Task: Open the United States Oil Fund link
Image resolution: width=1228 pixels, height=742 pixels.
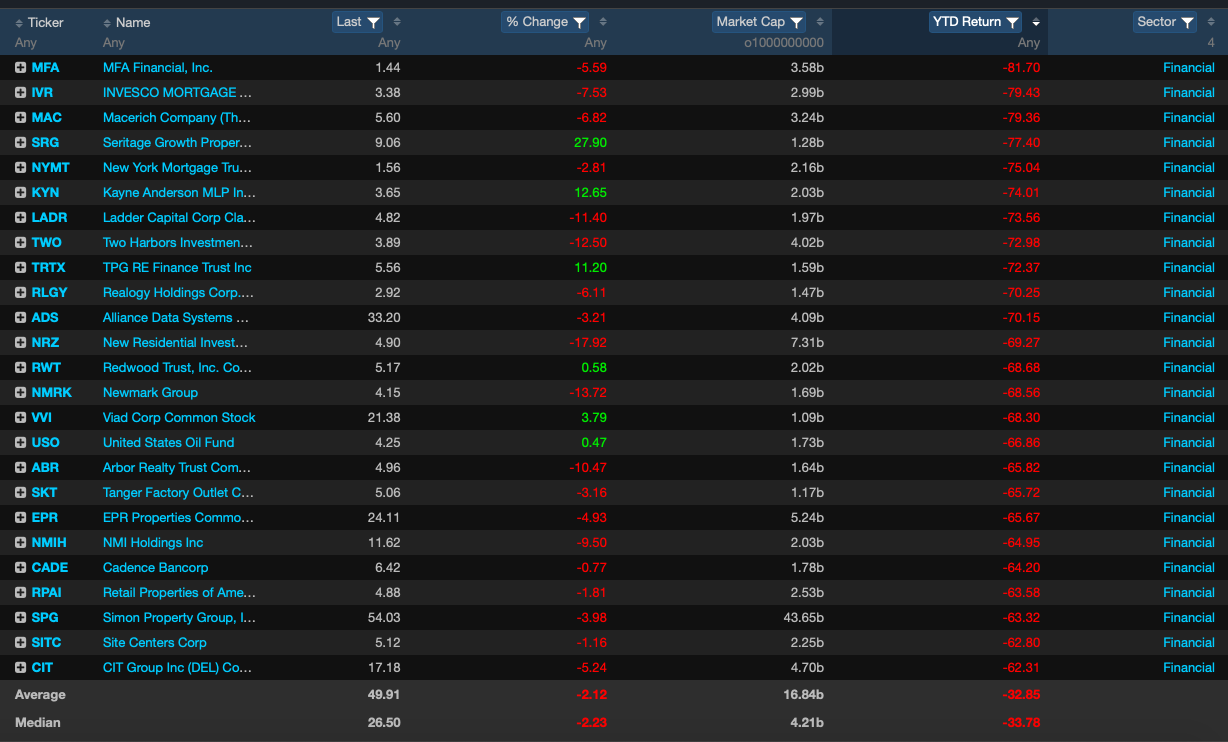Action: [x=168, y=442]
